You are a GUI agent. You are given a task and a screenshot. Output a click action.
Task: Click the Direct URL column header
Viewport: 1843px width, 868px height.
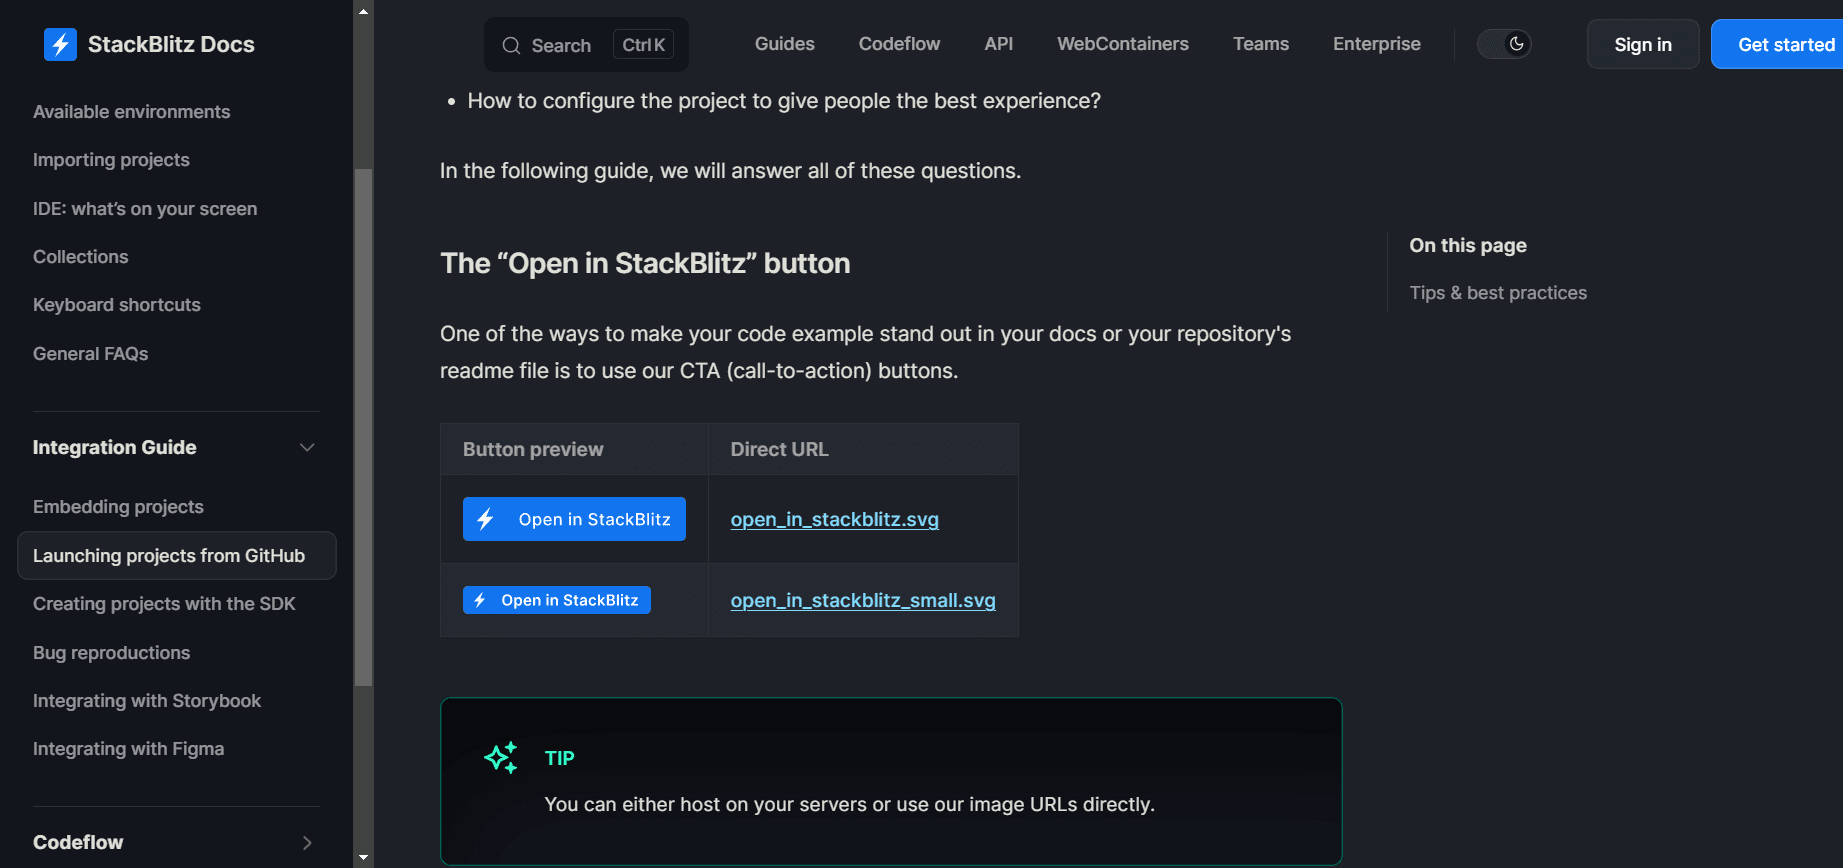(x=780, y=449)
